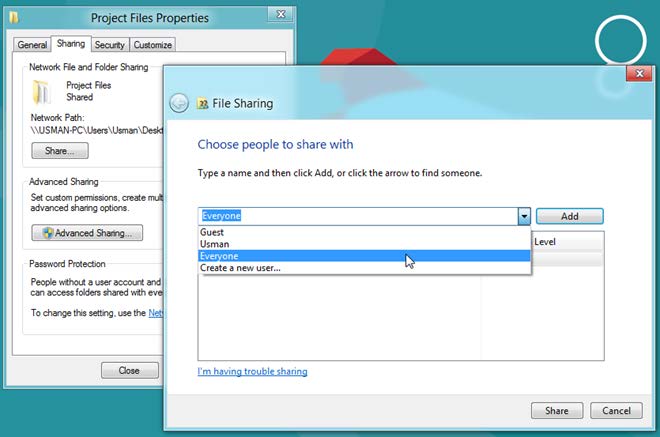The image size is (660, 437).
Task: Select the Sharing tab
Action: click(71, 43)
